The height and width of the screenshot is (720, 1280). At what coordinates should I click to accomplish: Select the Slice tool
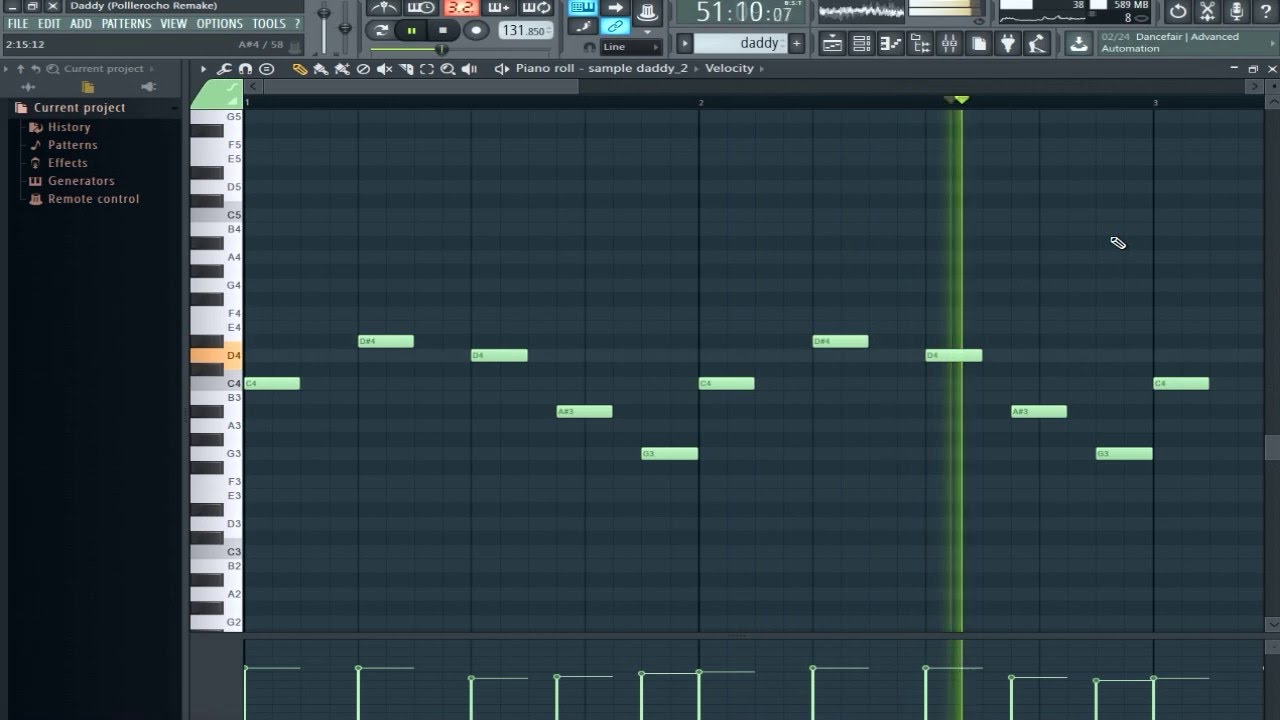click(x=406, y=69)
